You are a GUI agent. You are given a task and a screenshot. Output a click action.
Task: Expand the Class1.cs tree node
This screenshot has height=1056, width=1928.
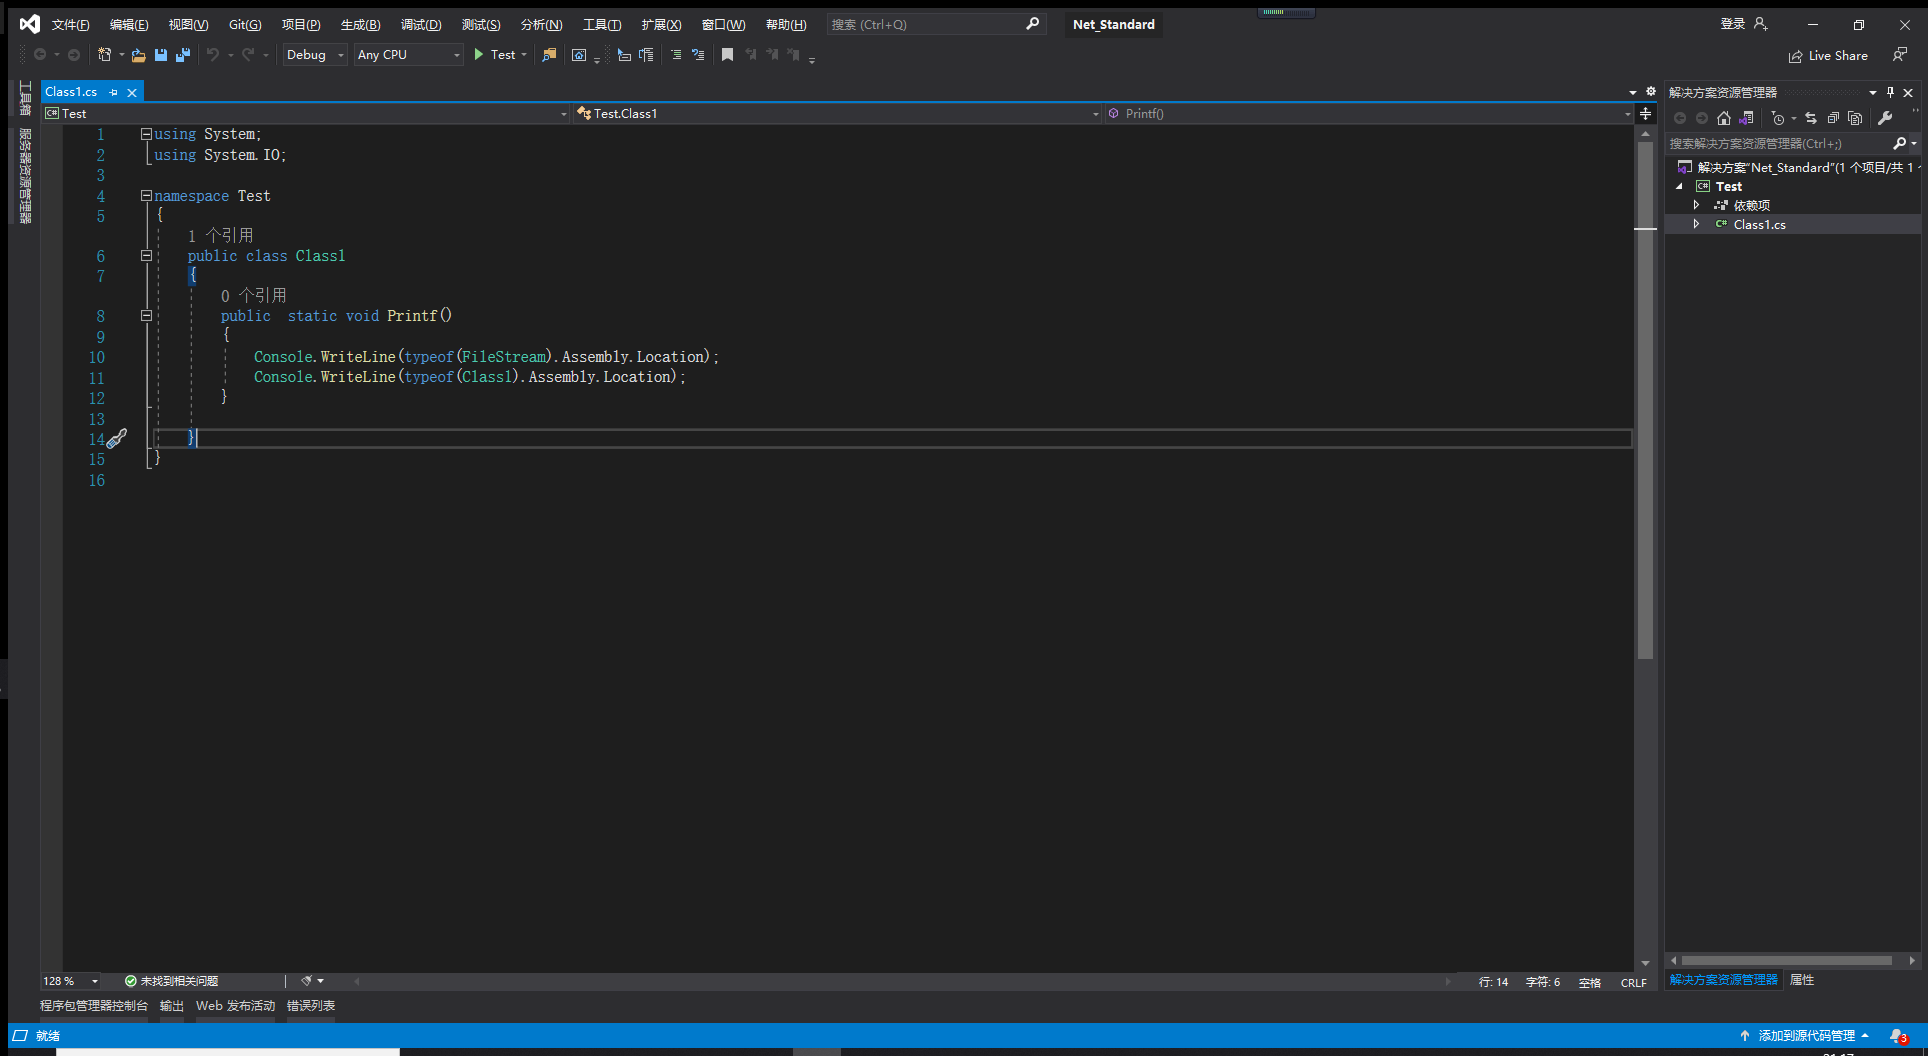[x=1696, y=224]
